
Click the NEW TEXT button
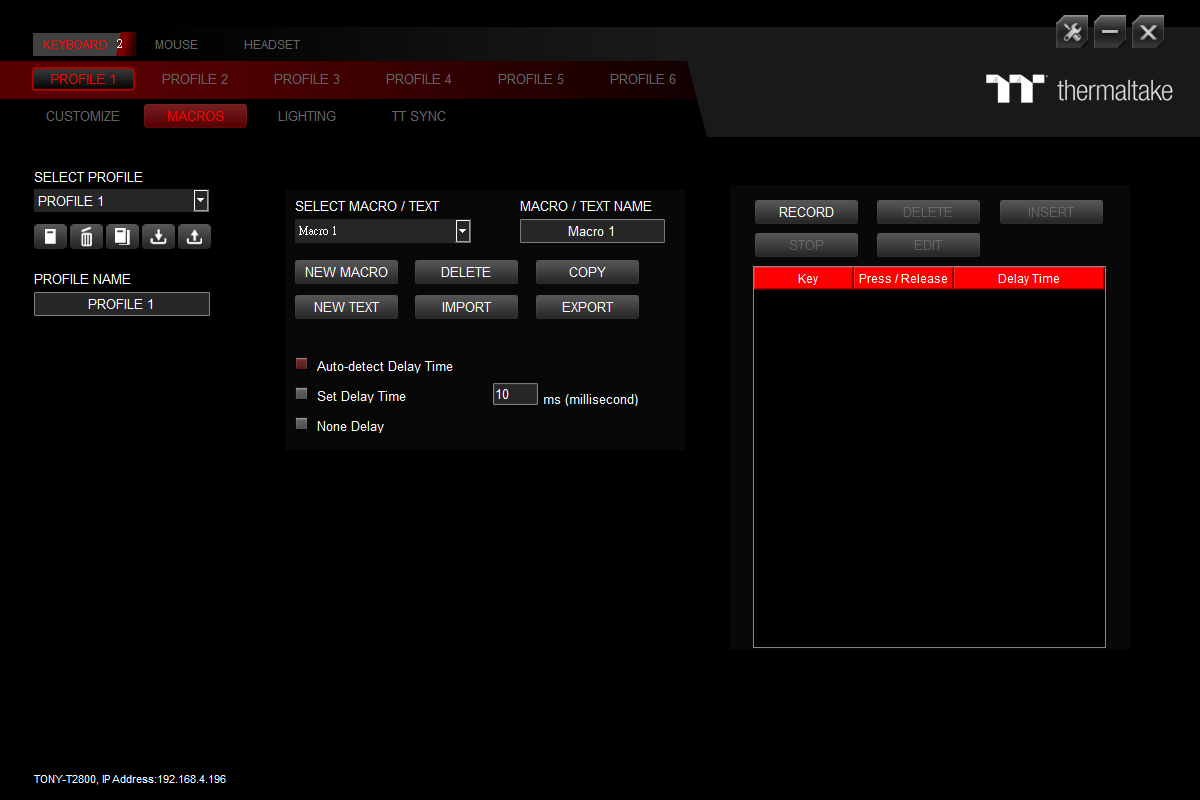click(346, 307)
